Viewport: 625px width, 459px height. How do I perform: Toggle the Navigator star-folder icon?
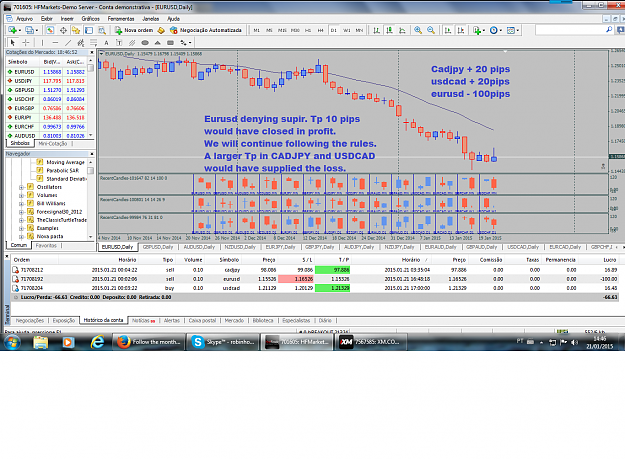coord(76,30)
